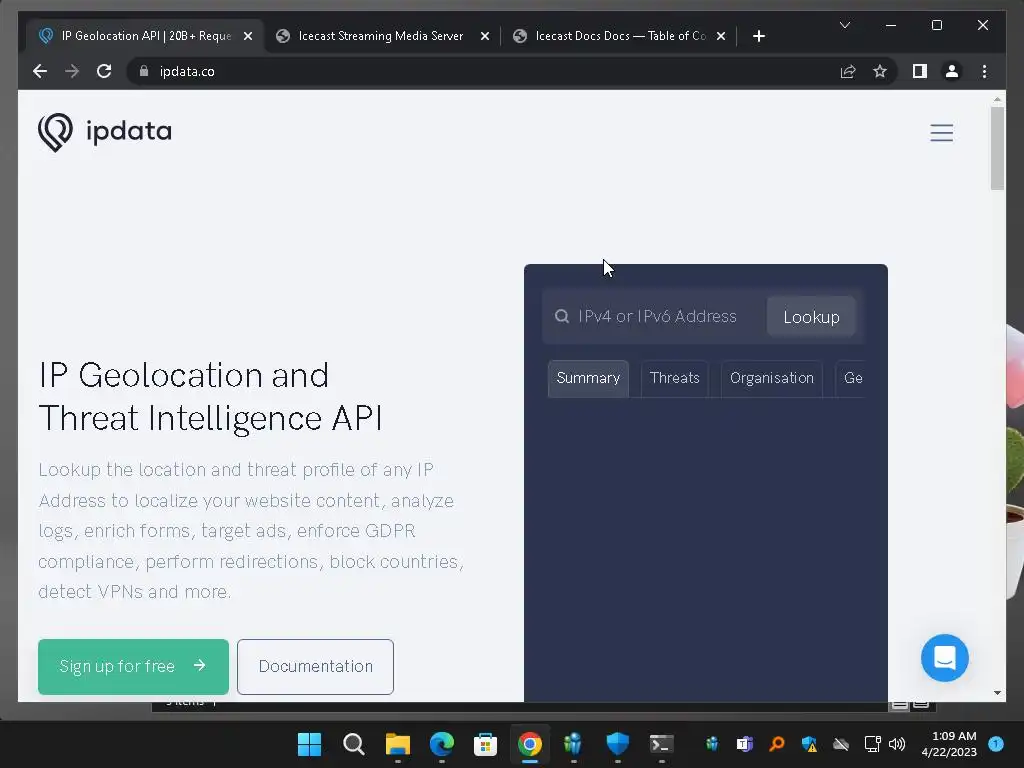View site info via the padlock icon
Screen dimensions: 1024x768
tap(144, 71)
